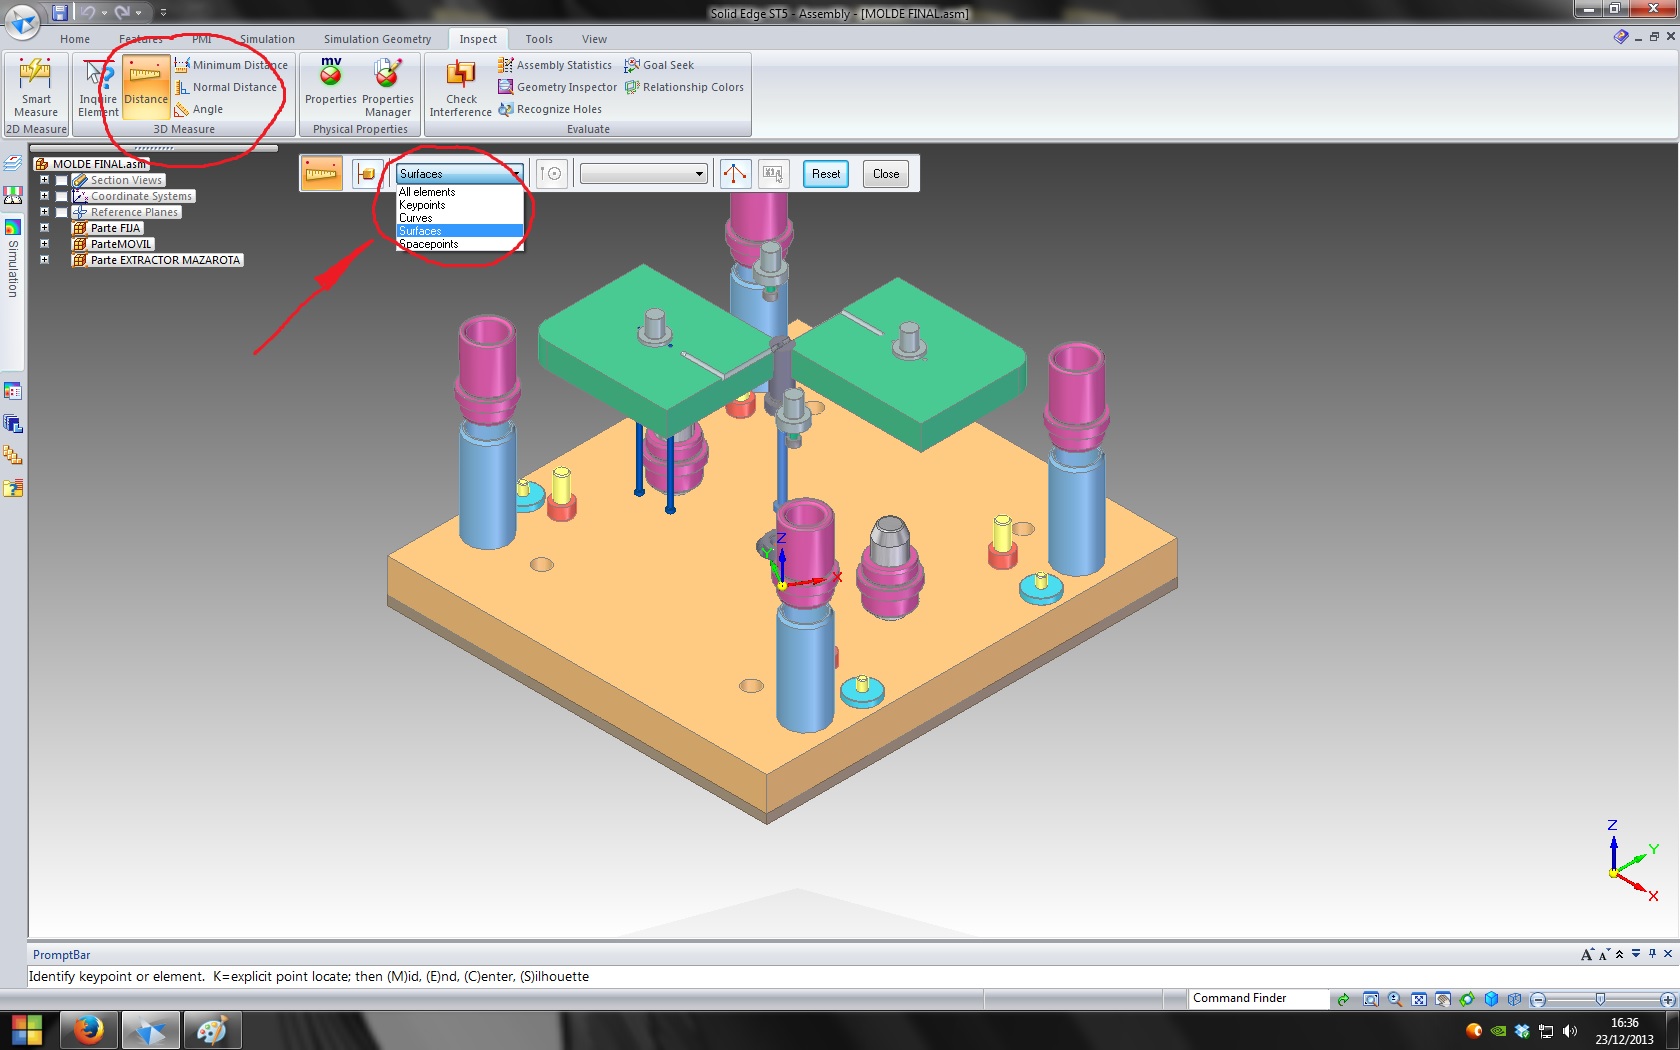Click the zoom slider handle
This screenshot has height=1050, width=1680.
point(1600,999)
